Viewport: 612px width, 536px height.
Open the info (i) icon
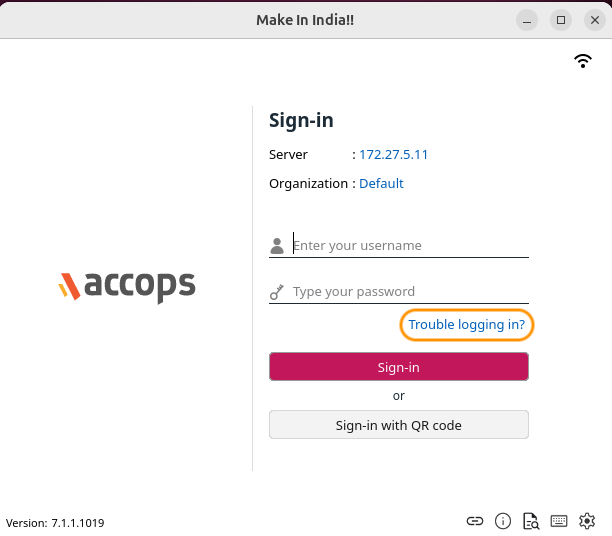(x=503, y=521)
